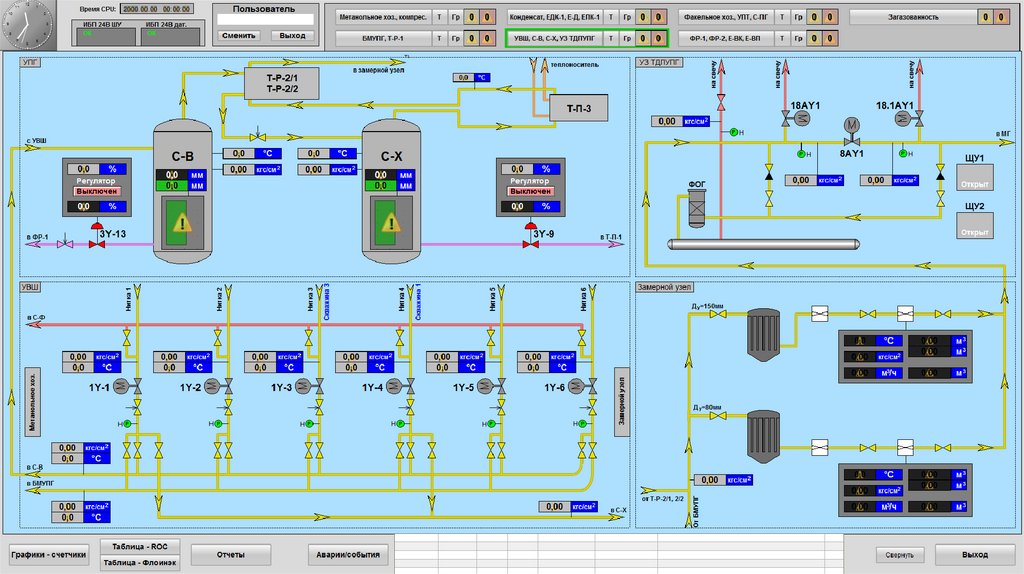
Task: Toggle the С-Х regulator Выключен state
Action: point(530,189)
